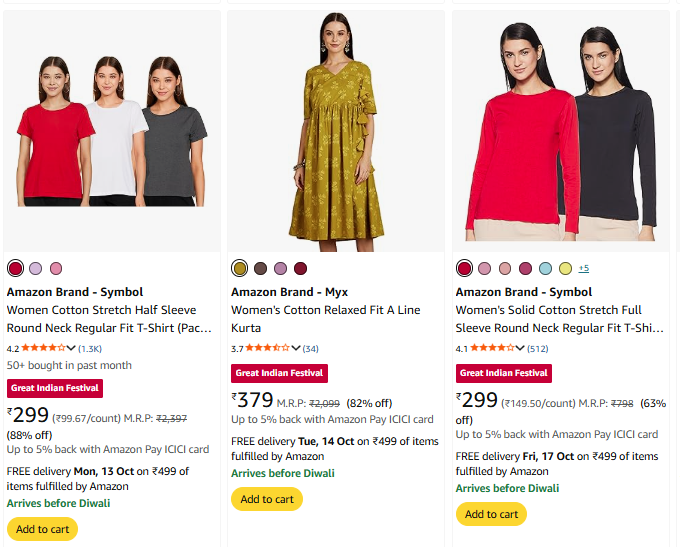680x547 pixels.
Task: Show the +5 more color options
Action: pos(583,268)
